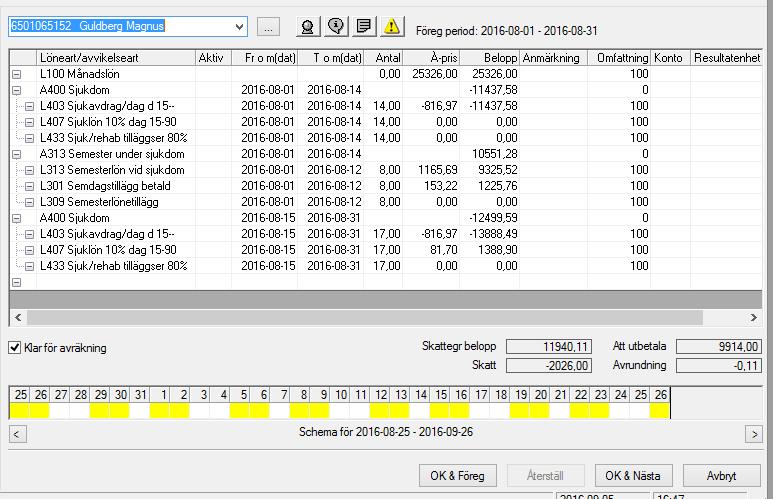Click the Belopp column header
This screenshot has width=773, height=499.
490,58
